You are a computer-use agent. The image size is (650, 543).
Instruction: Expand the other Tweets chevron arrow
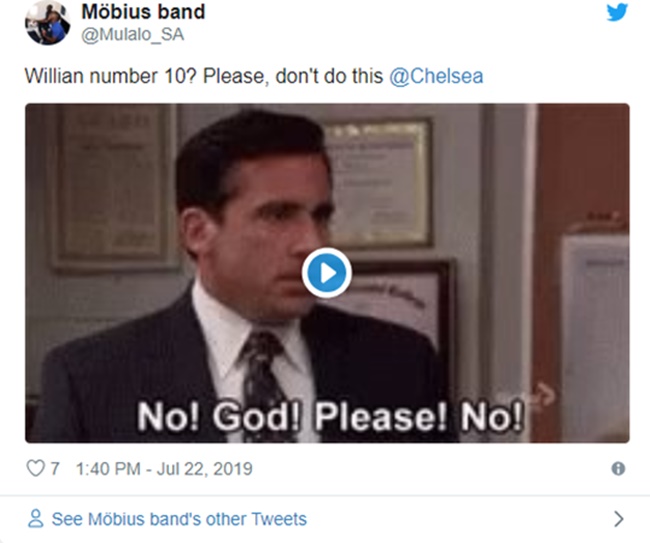point(618,519)
